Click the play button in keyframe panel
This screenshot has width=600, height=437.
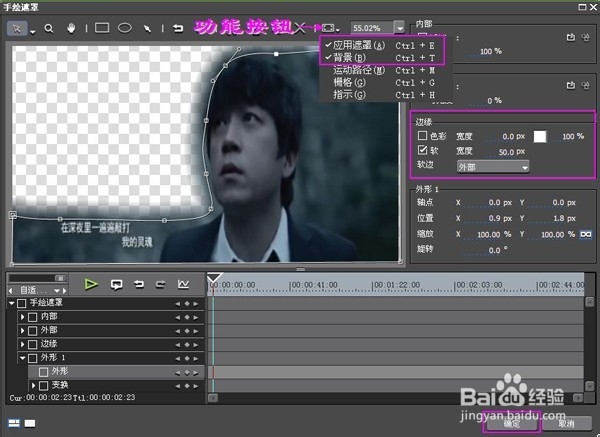coord(91,284)
